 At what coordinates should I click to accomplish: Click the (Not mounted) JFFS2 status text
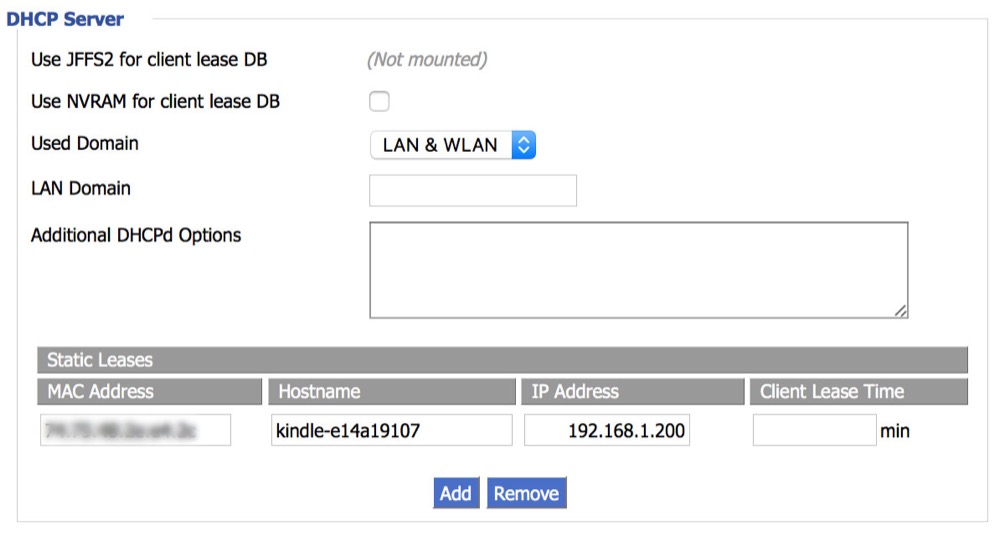427,59
